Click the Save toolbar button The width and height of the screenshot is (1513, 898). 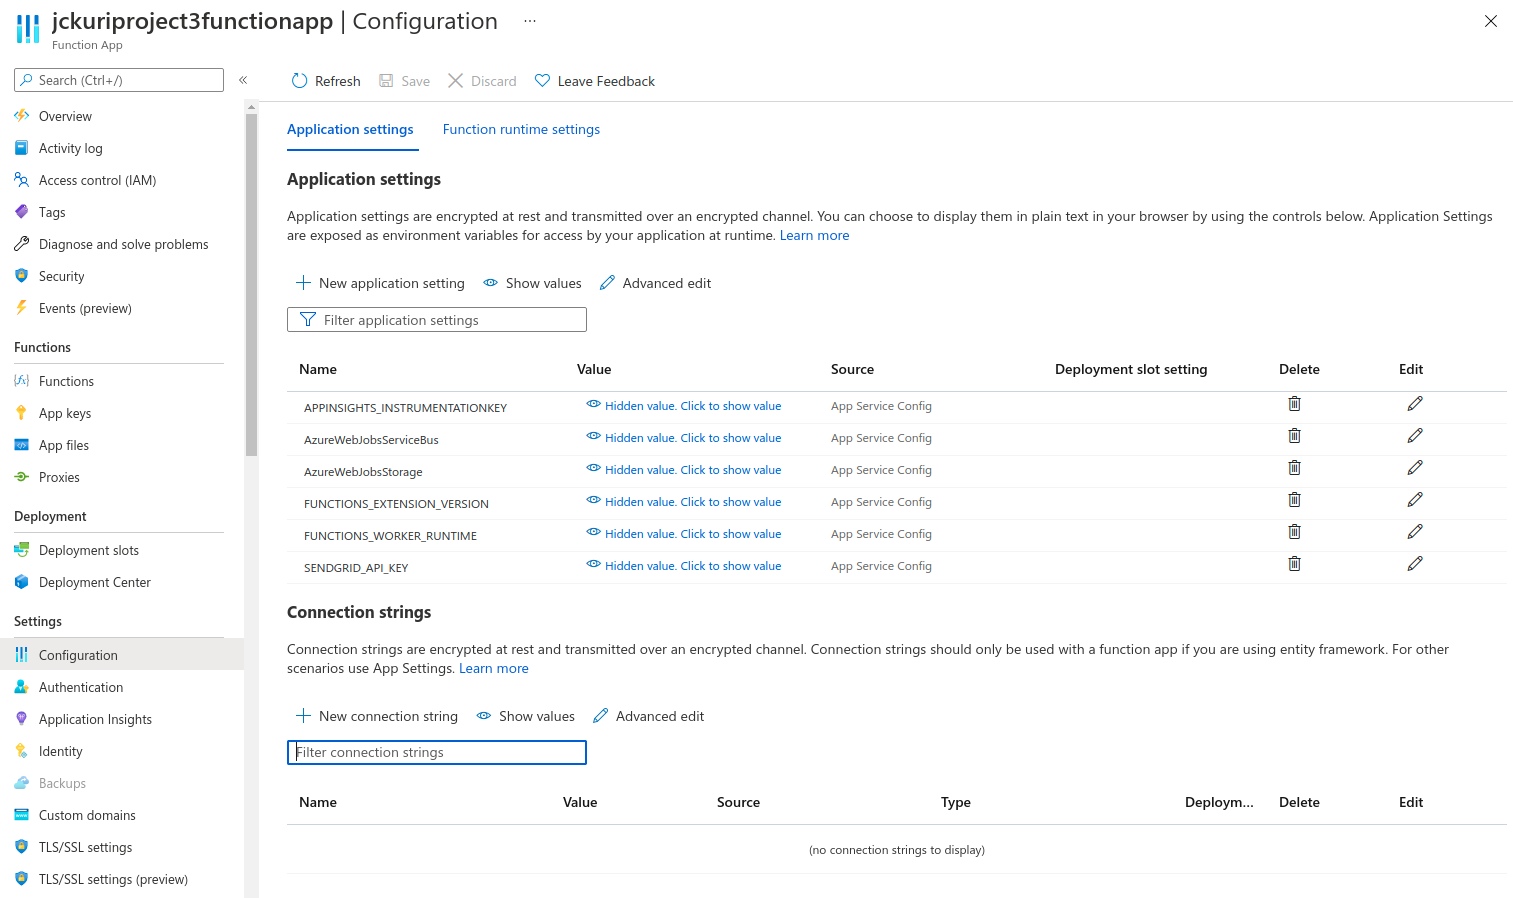(404, 81)
